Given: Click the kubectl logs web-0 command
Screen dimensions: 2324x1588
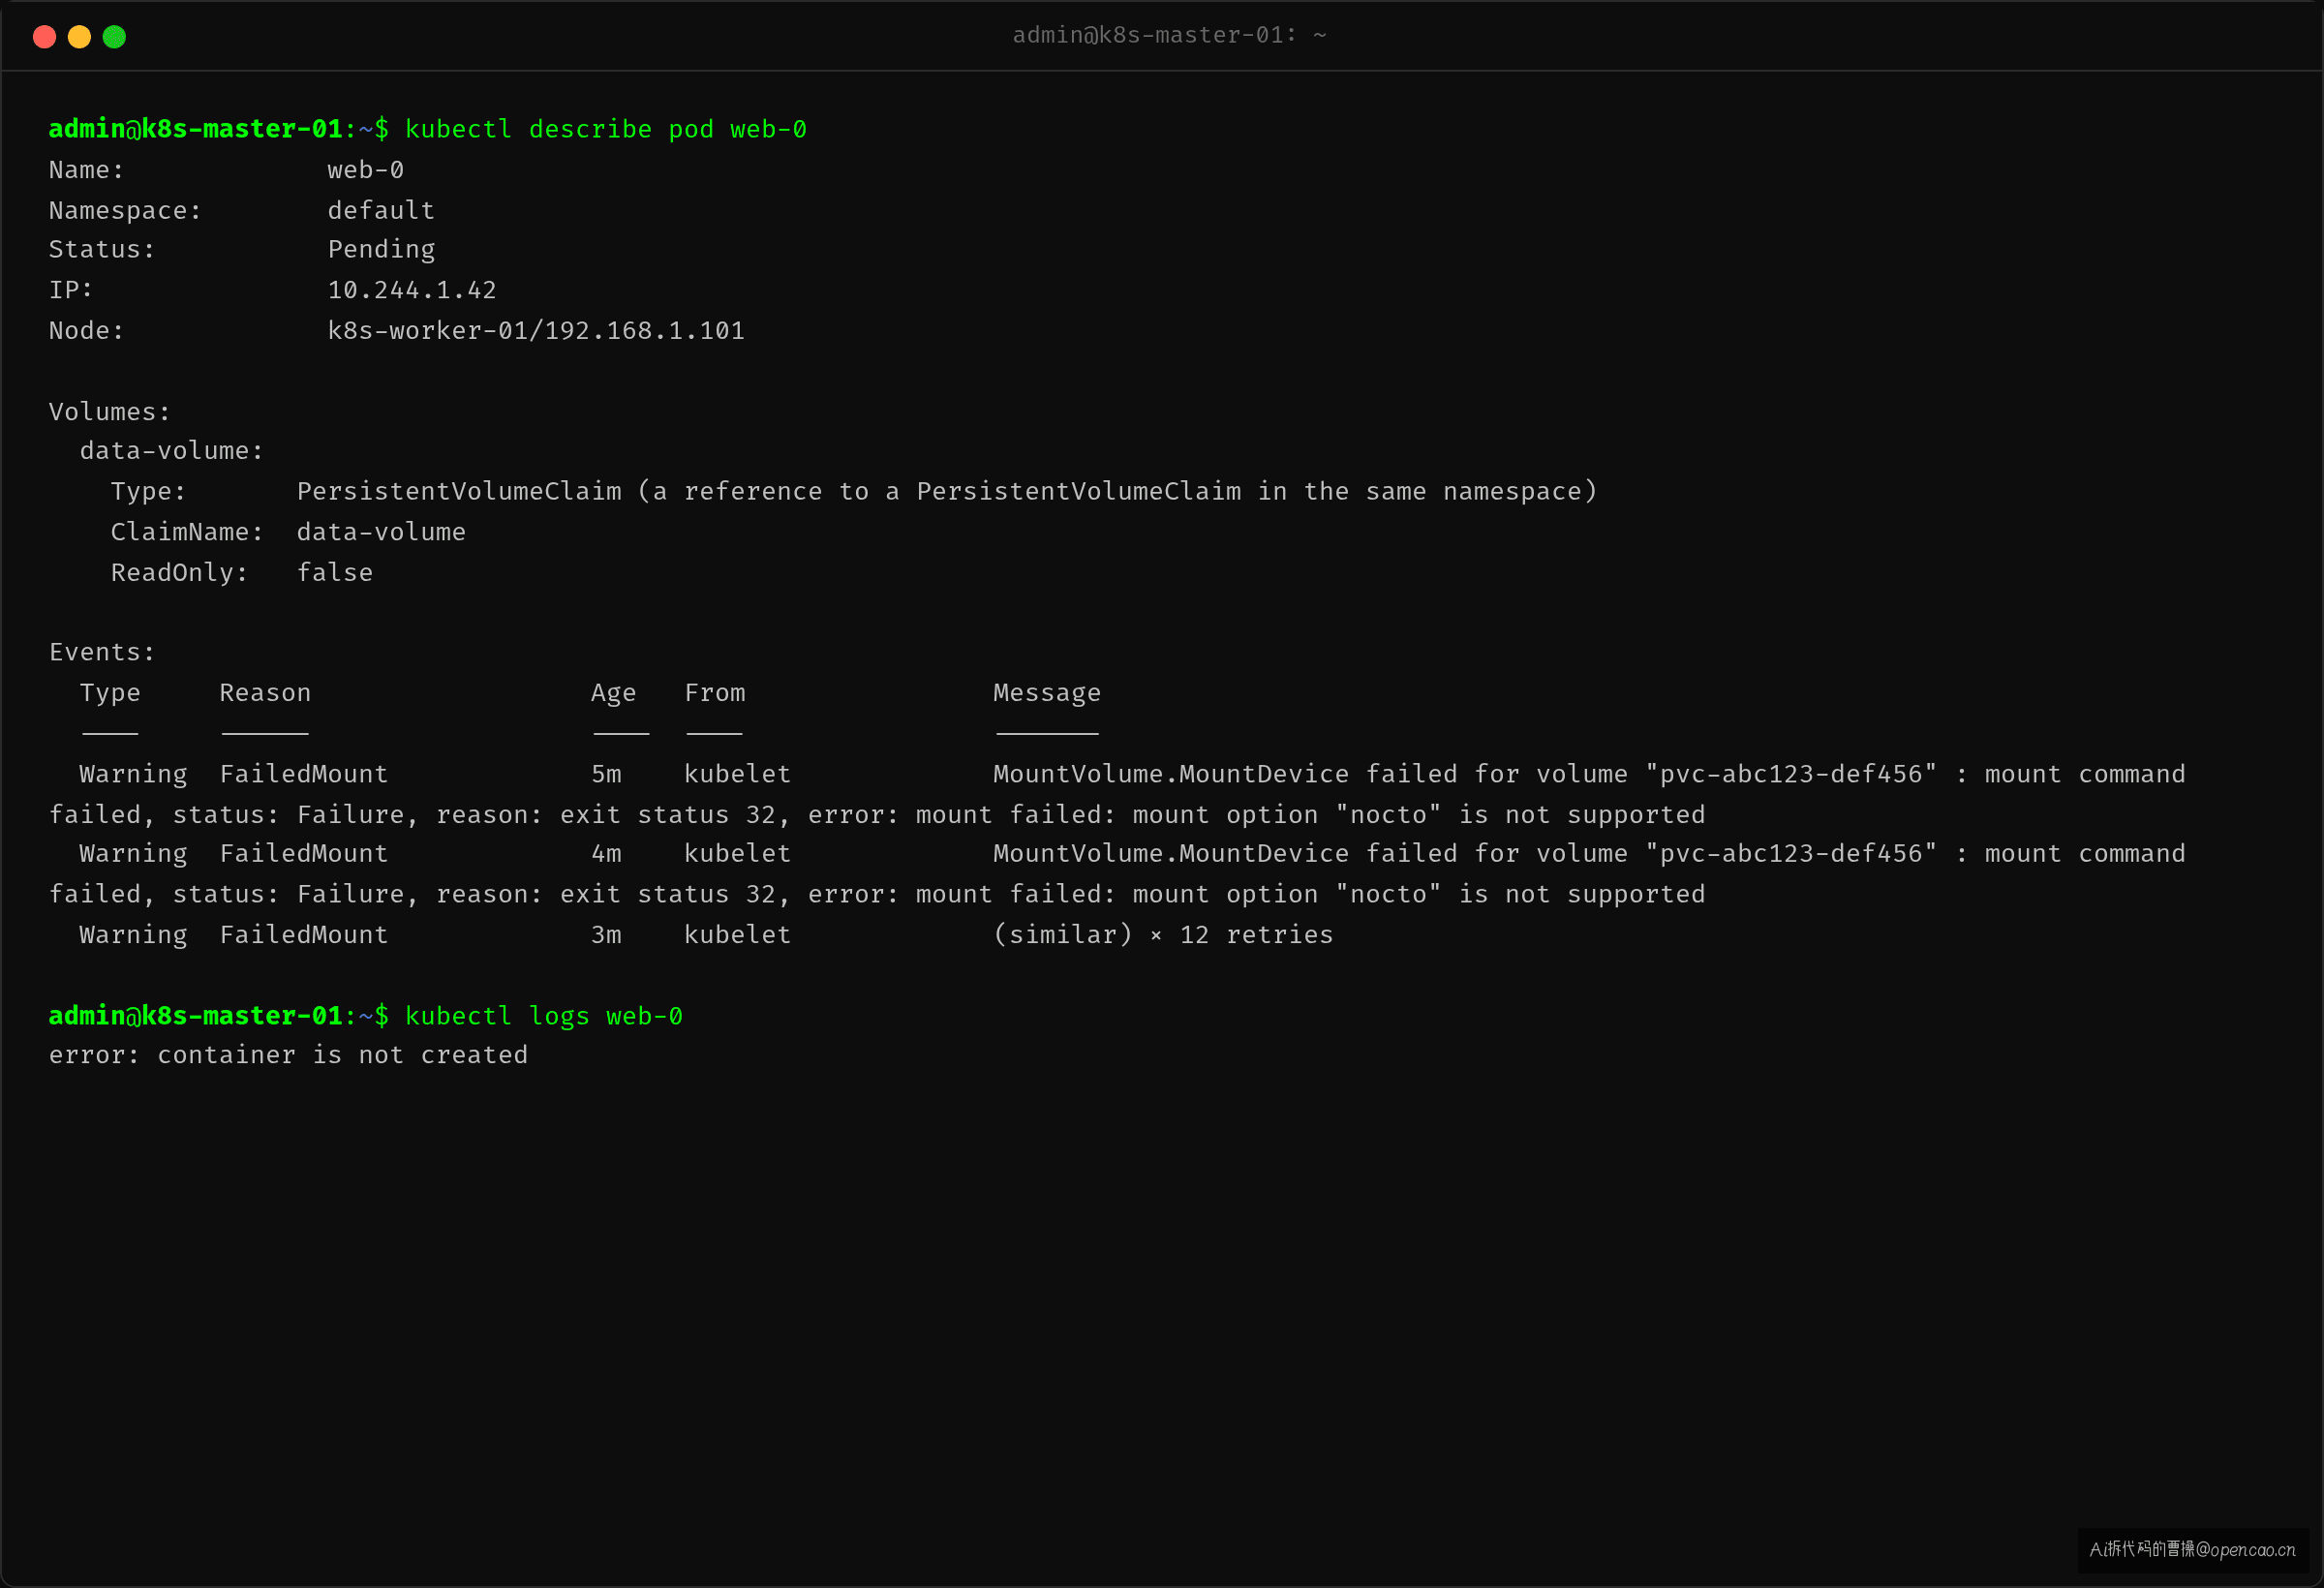Looking at the screenshot, I should [543, 1016].
